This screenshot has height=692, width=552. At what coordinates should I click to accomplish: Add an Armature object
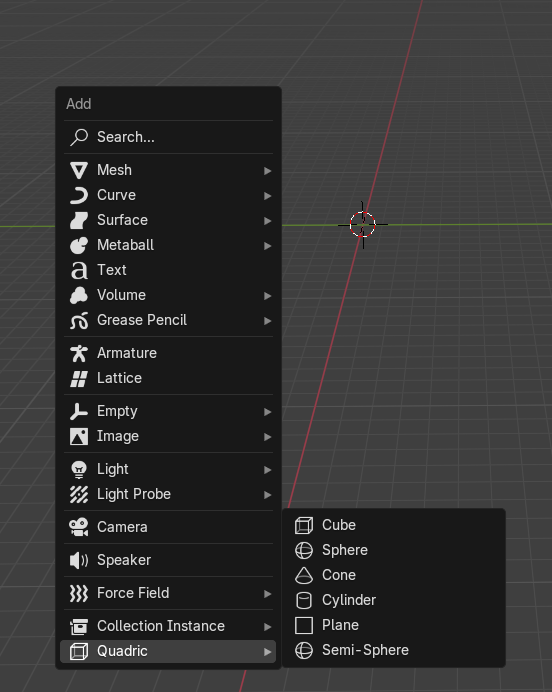[168, 354]
